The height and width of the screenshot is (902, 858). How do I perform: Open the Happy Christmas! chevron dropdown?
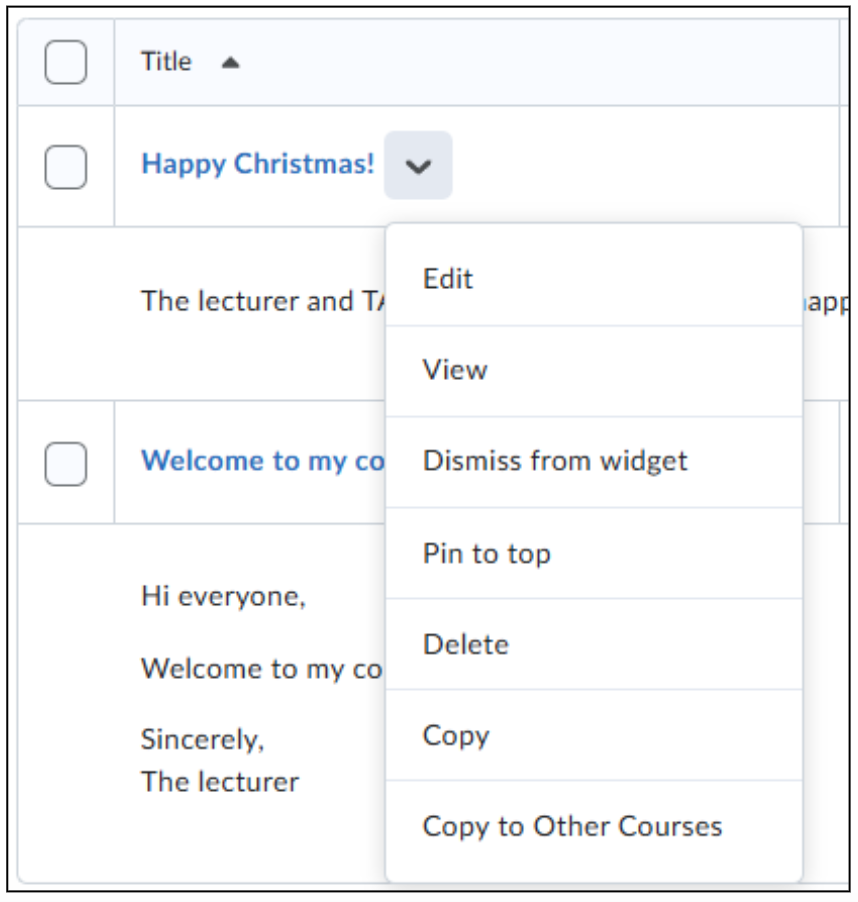point(418,166)
